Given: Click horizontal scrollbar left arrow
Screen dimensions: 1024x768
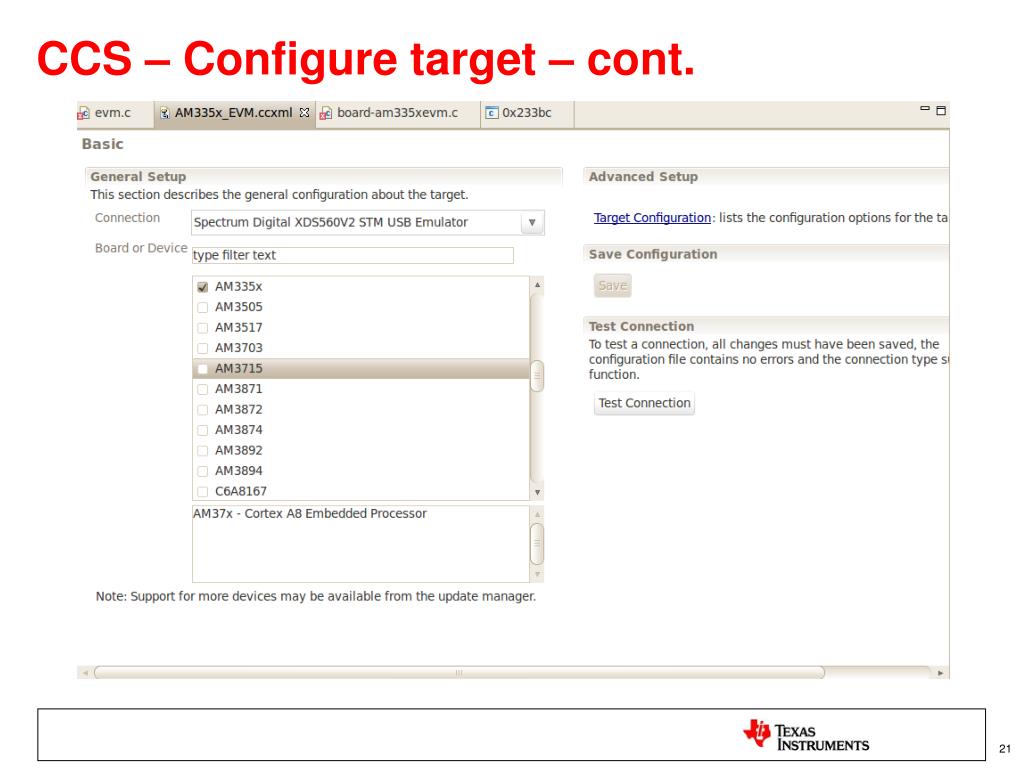Looking at the screenshot, I should pyautogui.click(x=85, y=672).
